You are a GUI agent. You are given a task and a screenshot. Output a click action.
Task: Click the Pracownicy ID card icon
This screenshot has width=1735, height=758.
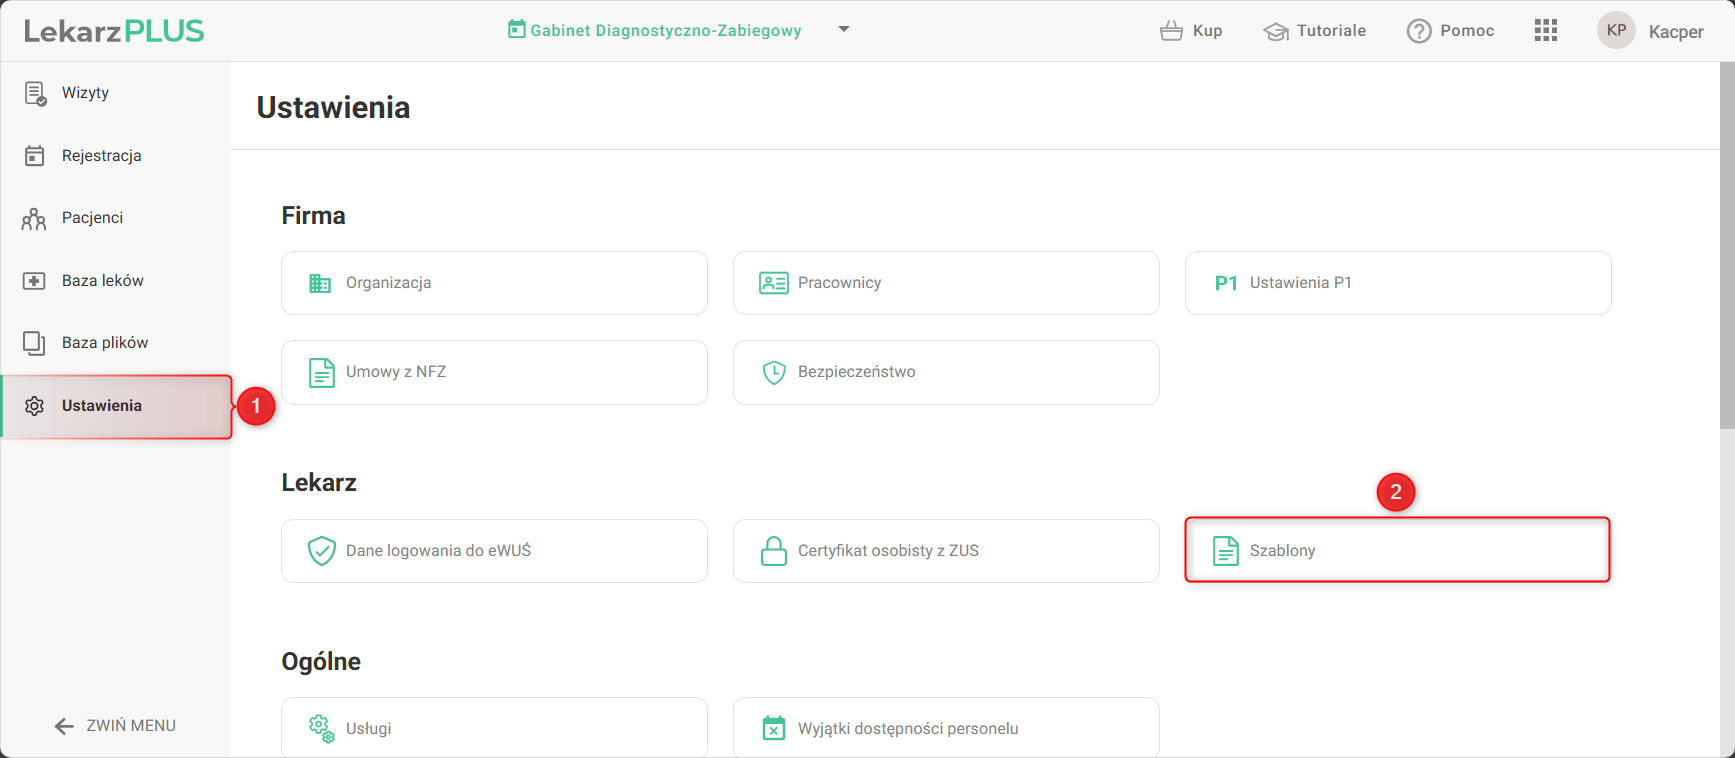click(x=774, y=283)
